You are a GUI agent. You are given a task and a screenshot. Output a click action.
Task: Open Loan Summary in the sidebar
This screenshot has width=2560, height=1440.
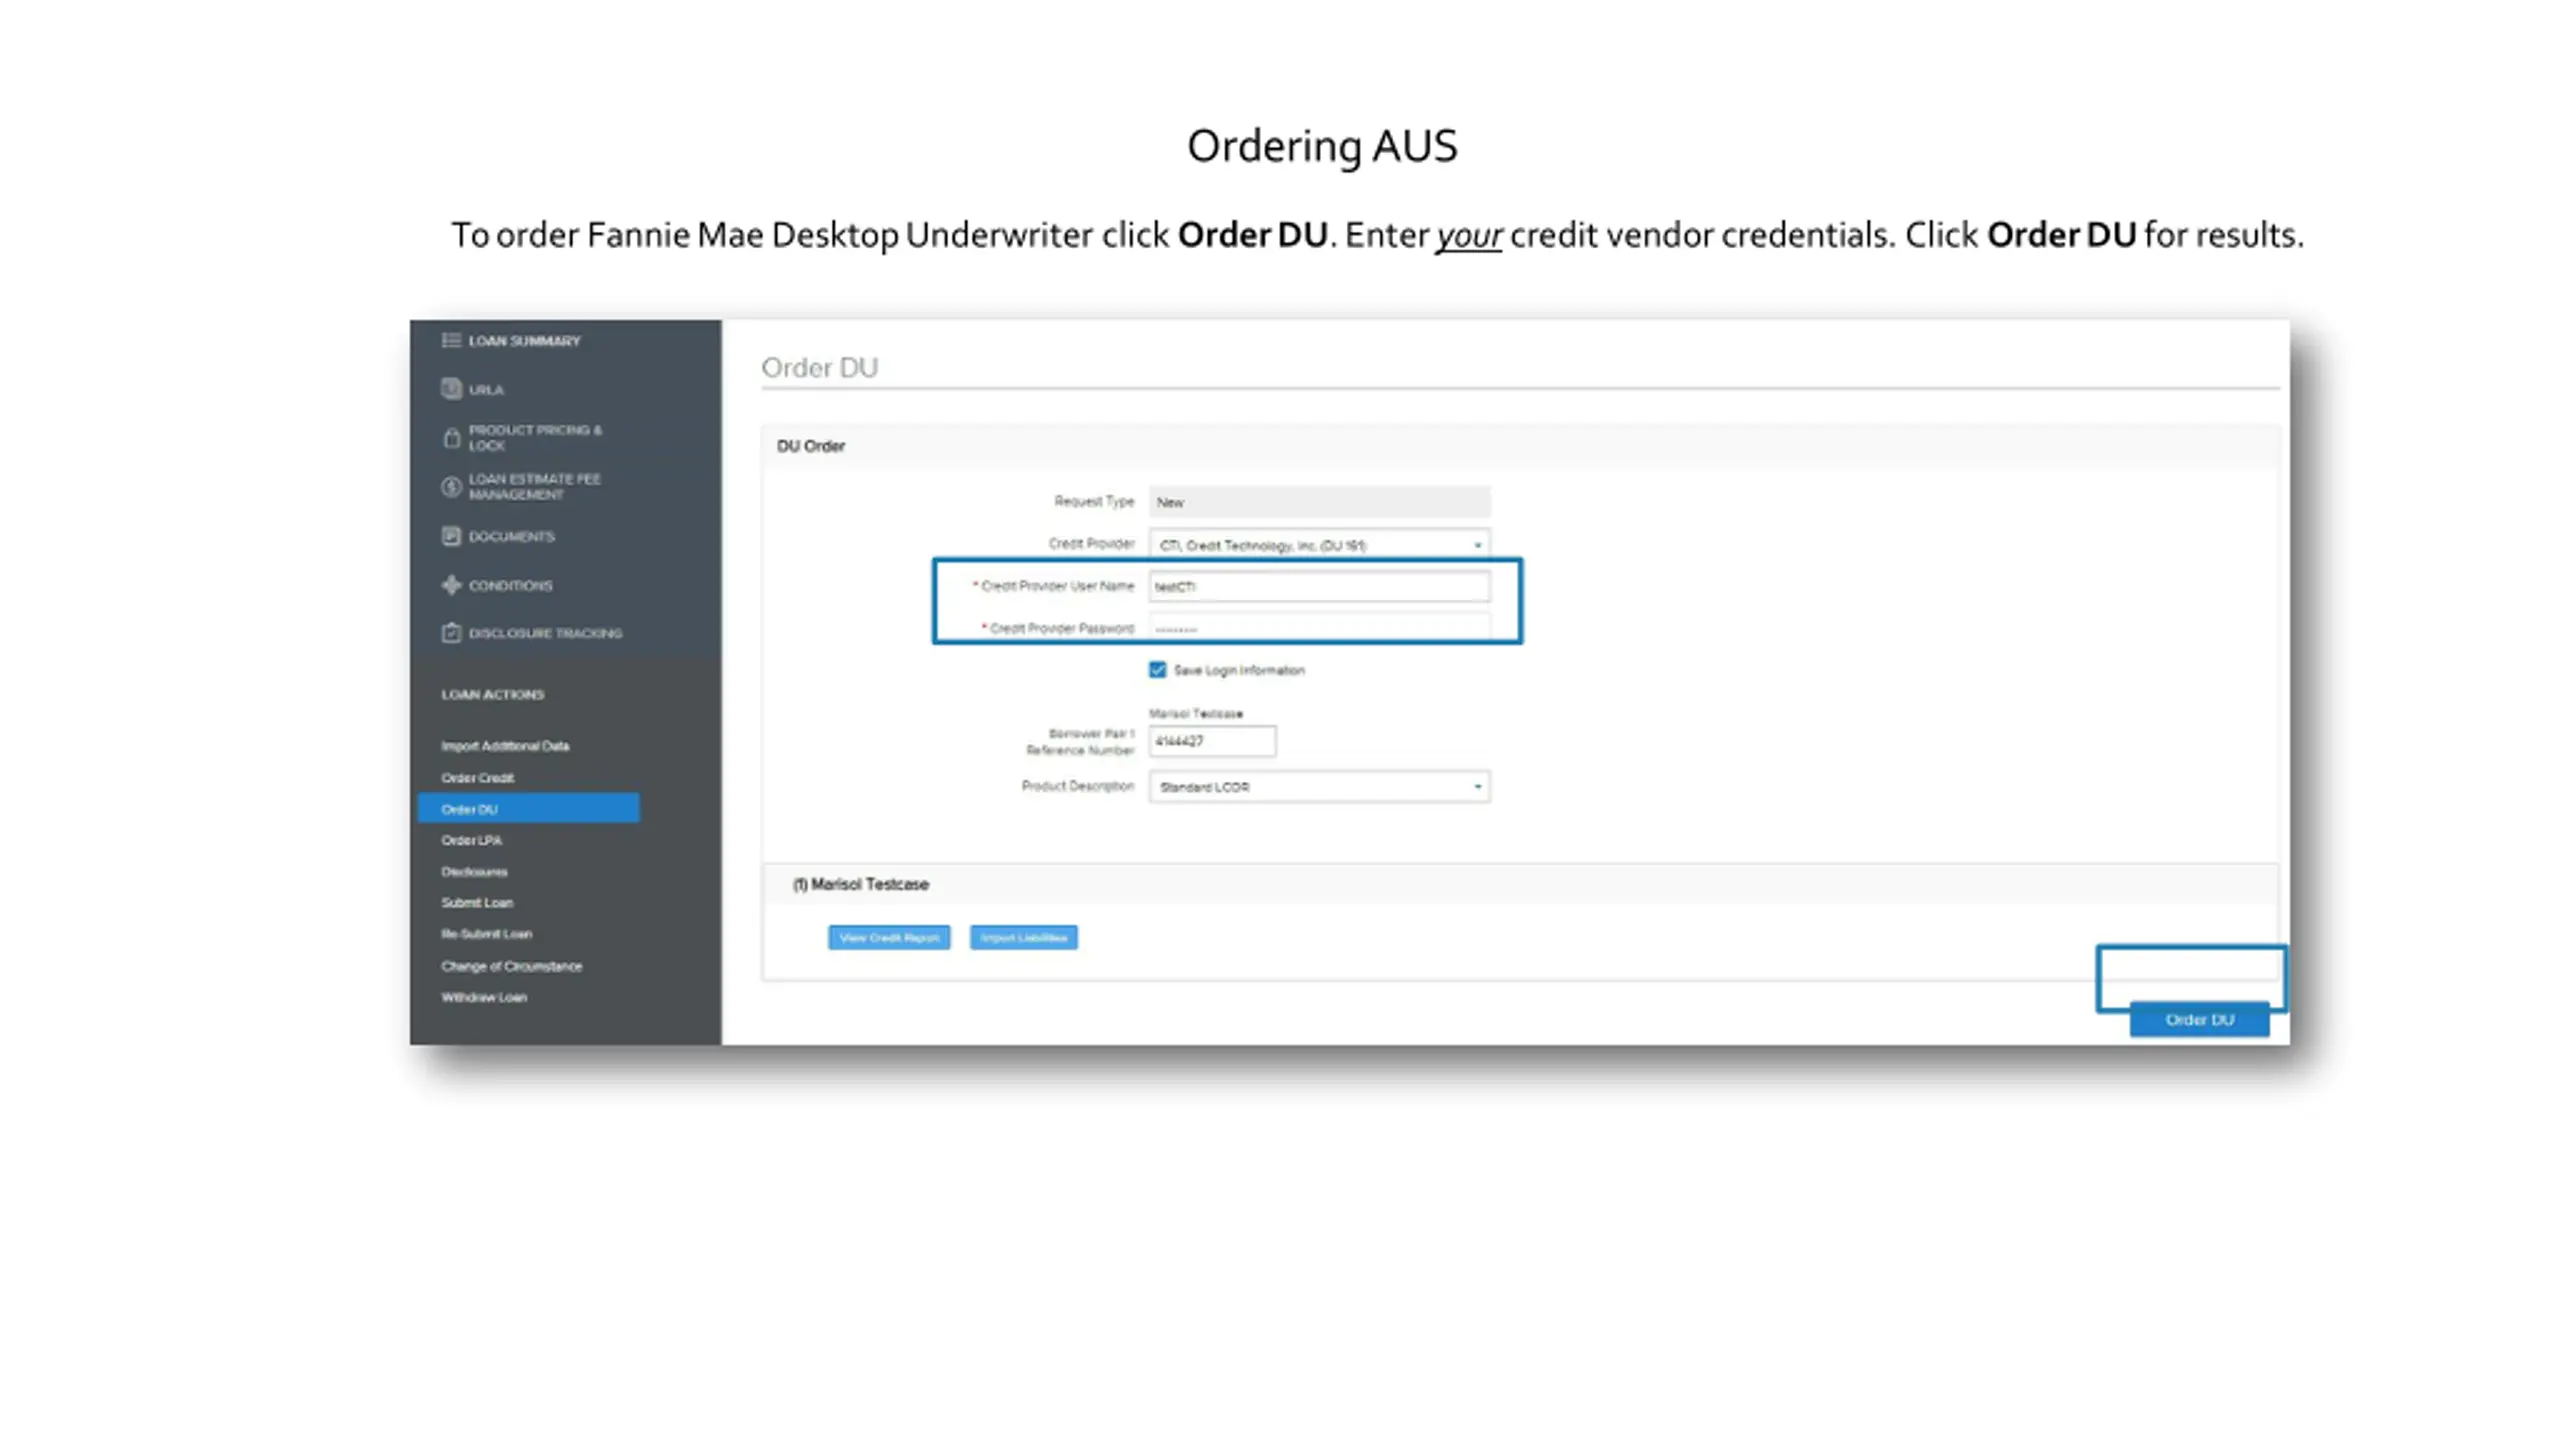pyautogui.click(x=524, y=341)
